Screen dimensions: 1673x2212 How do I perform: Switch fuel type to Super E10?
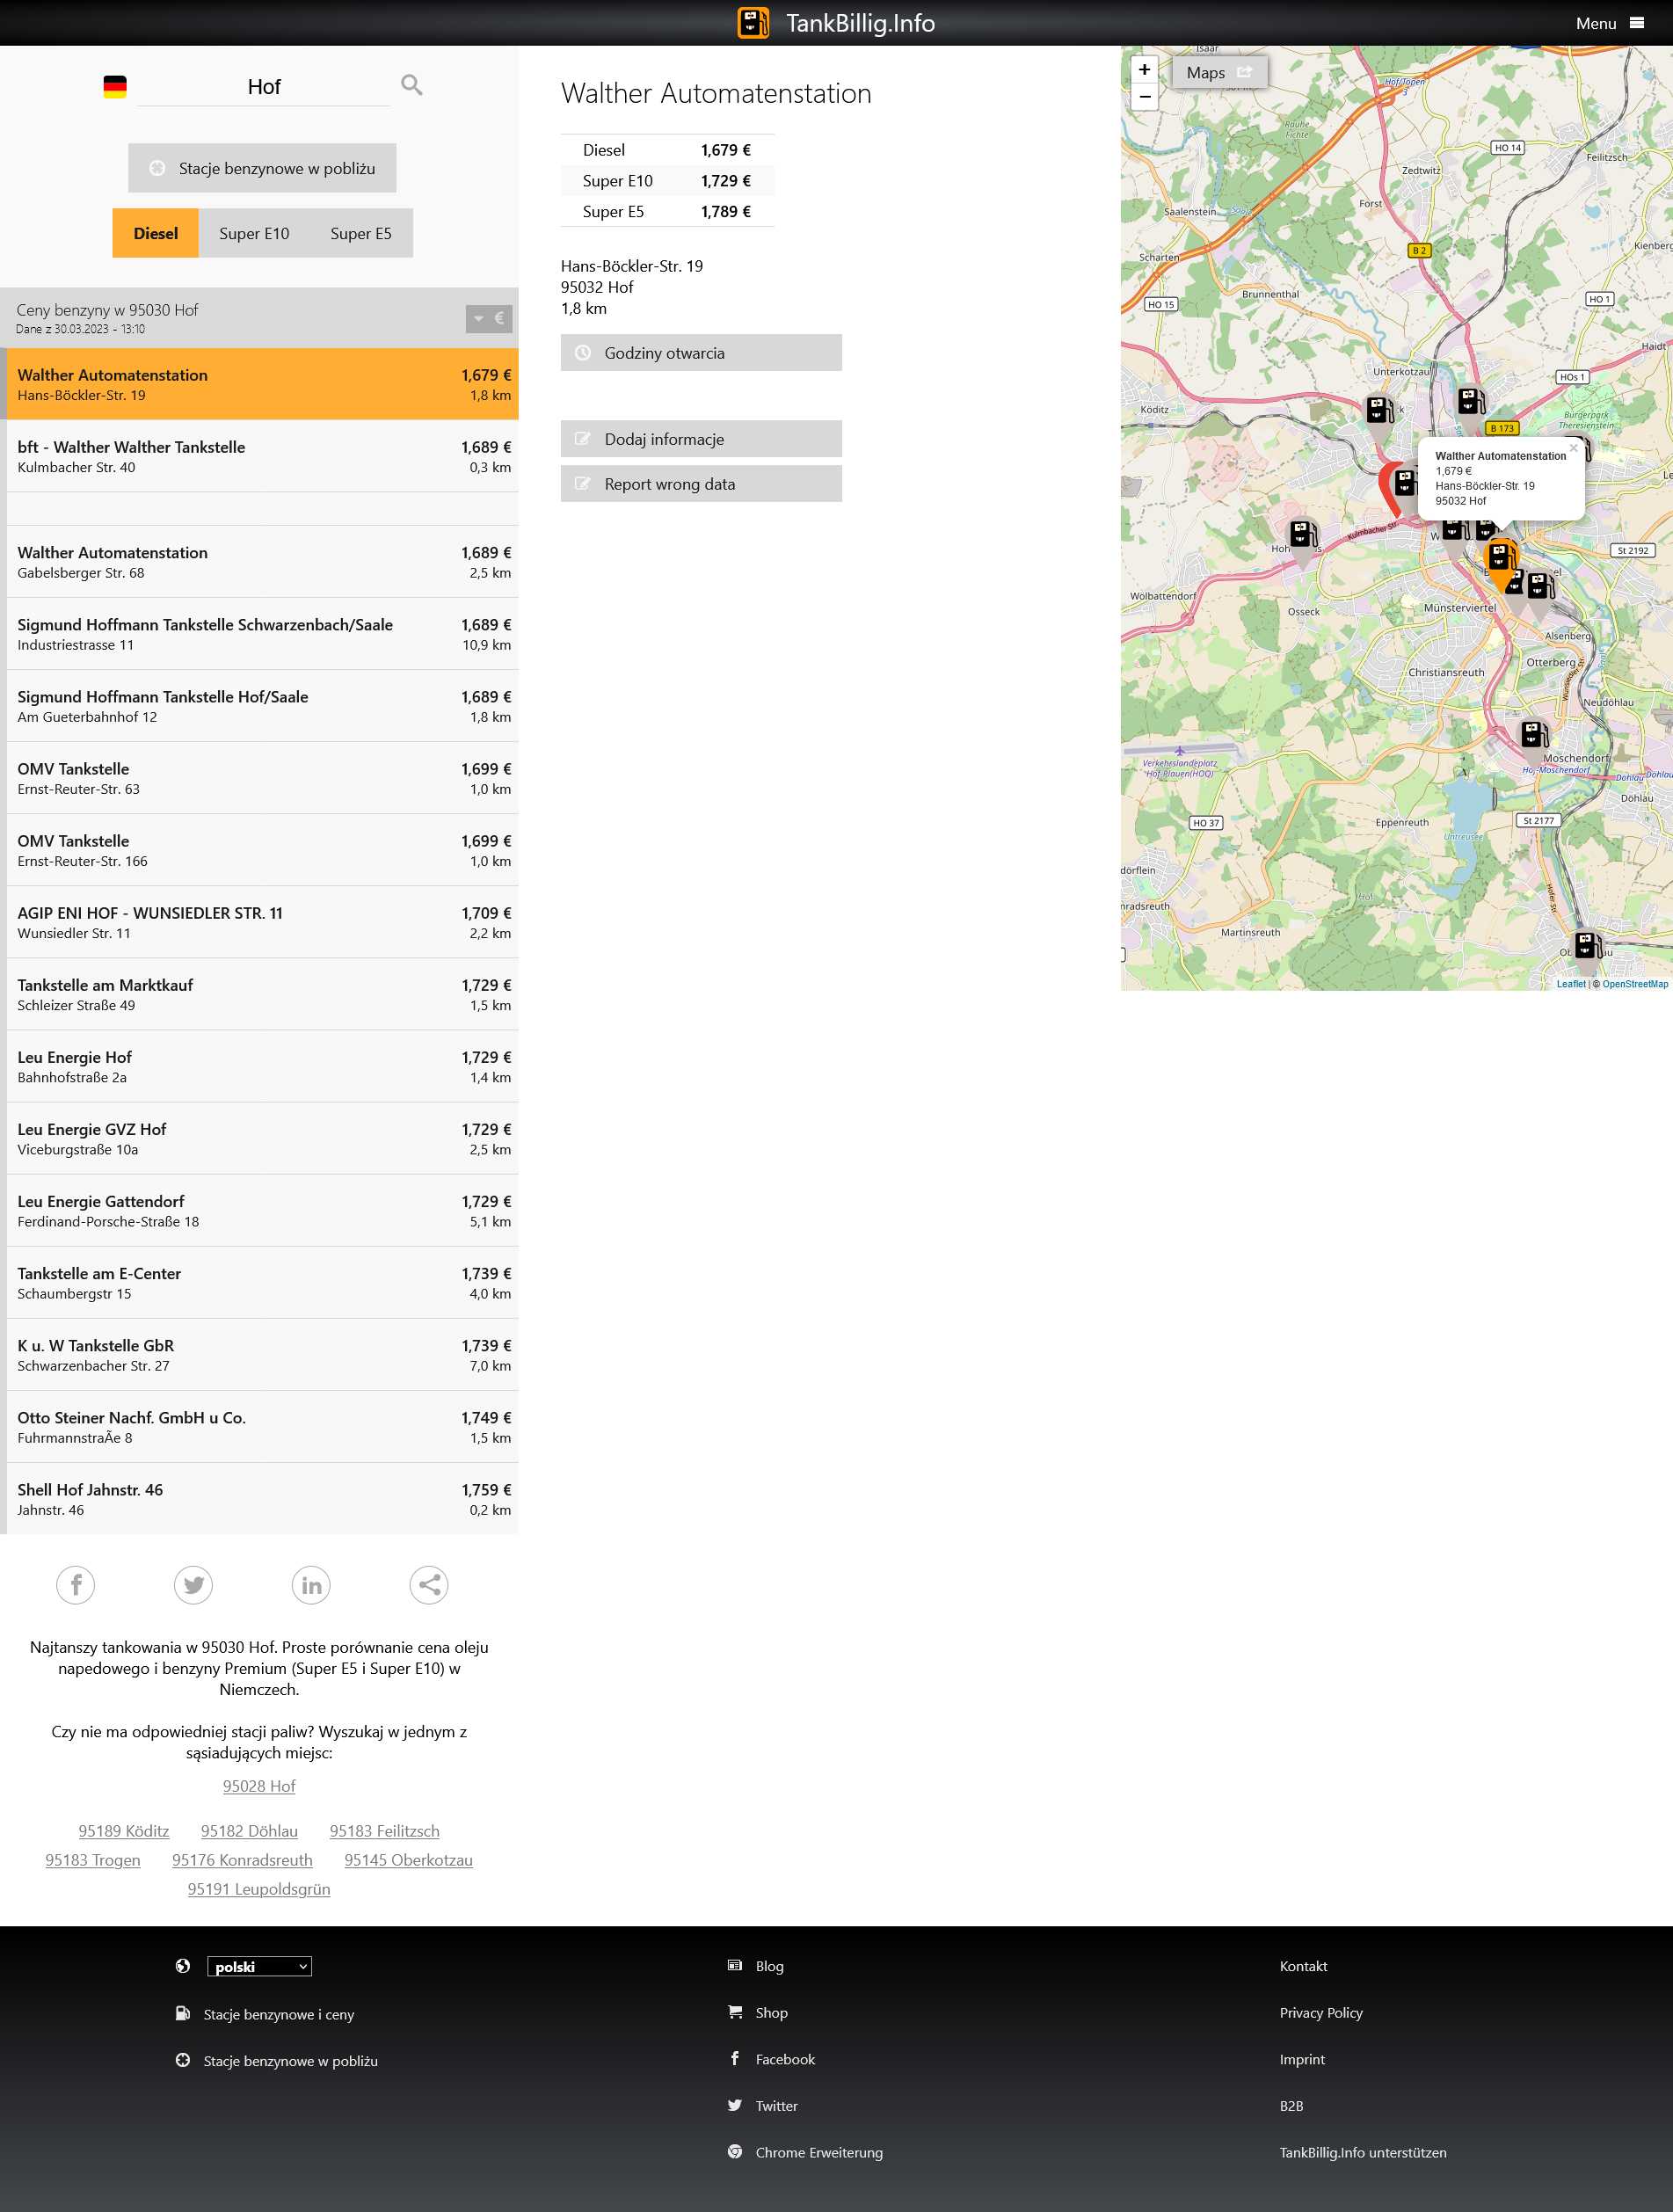point(254,233)
